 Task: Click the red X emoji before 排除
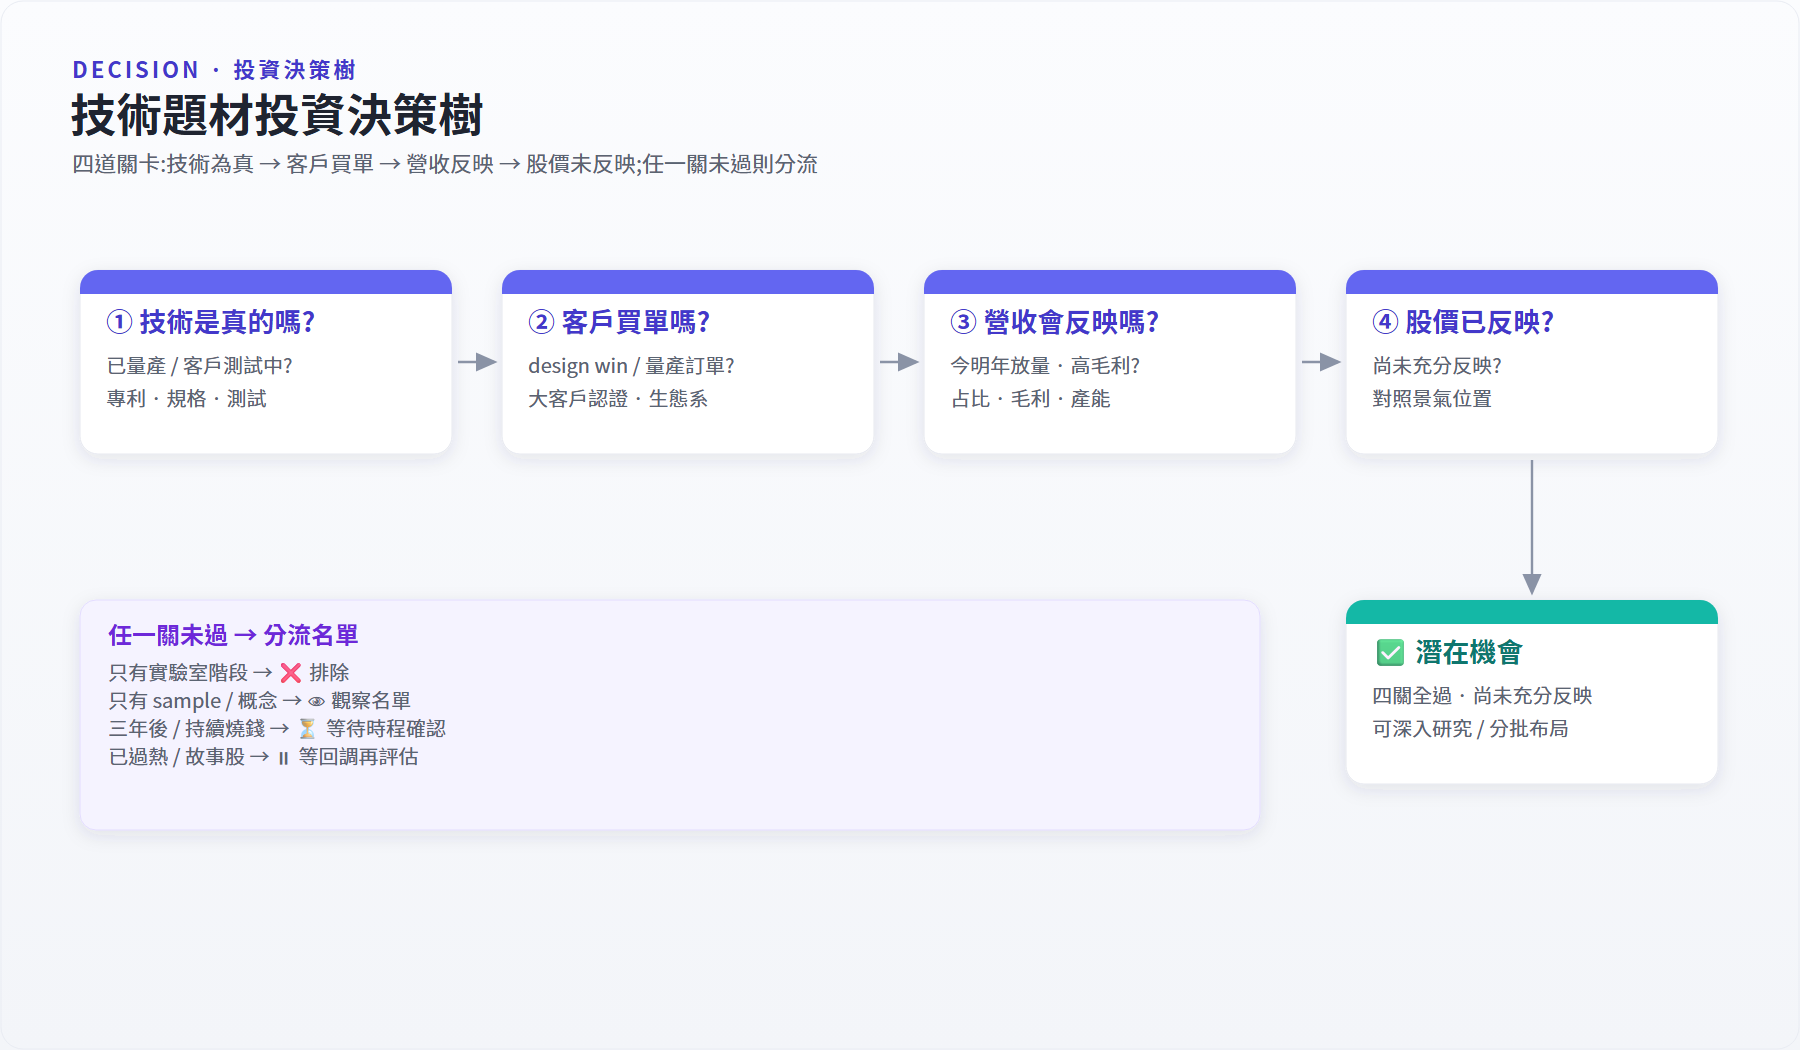click(x=291, y=673)
